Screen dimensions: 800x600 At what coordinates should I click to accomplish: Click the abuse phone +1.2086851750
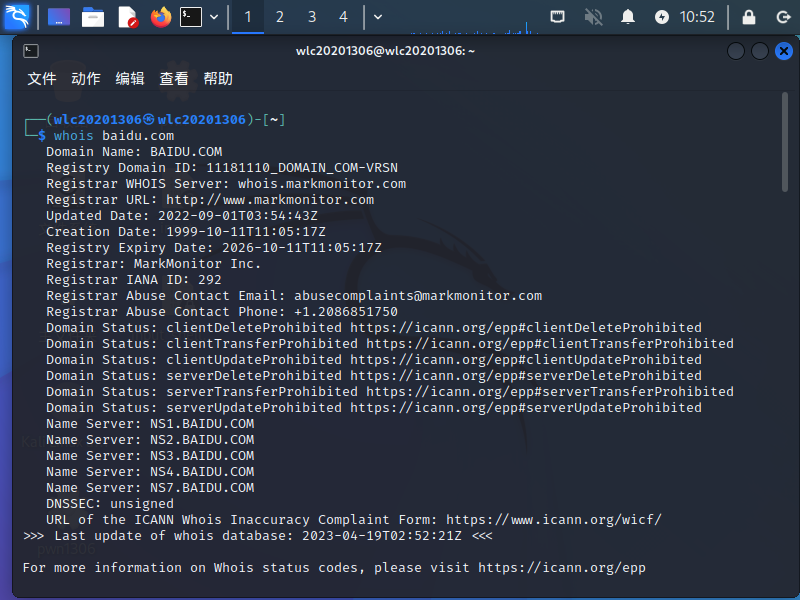(346, 311)
